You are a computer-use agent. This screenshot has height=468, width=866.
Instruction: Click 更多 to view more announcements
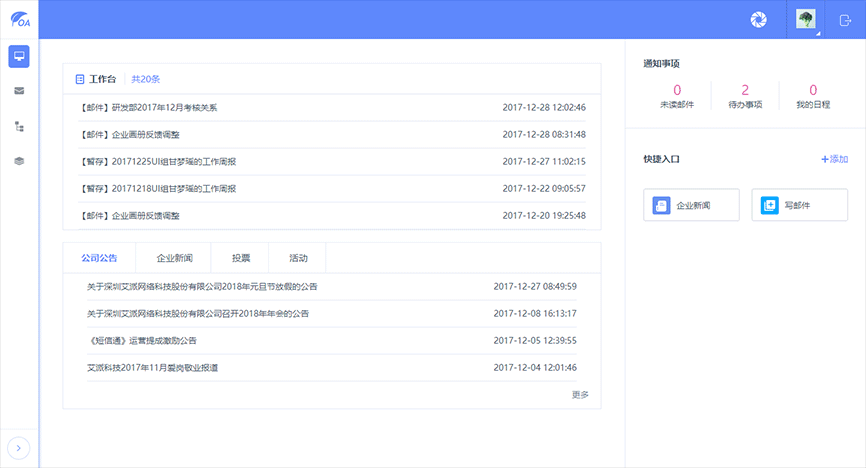[x=580, y=395]
